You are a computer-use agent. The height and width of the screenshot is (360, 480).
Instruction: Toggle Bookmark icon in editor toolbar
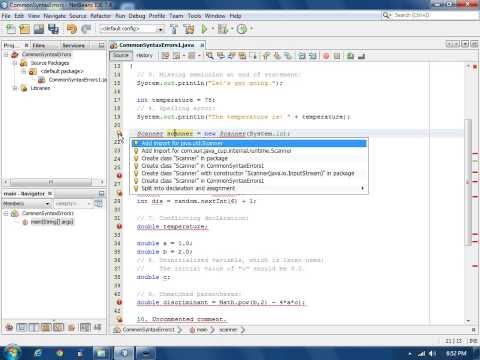288,56
